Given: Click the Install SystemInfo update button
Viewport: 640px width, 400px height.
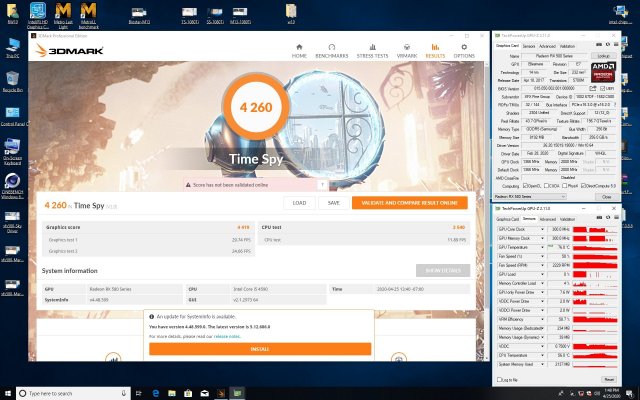Looking at the screenshot, I should pyautogui.click(x=260, y=348).
